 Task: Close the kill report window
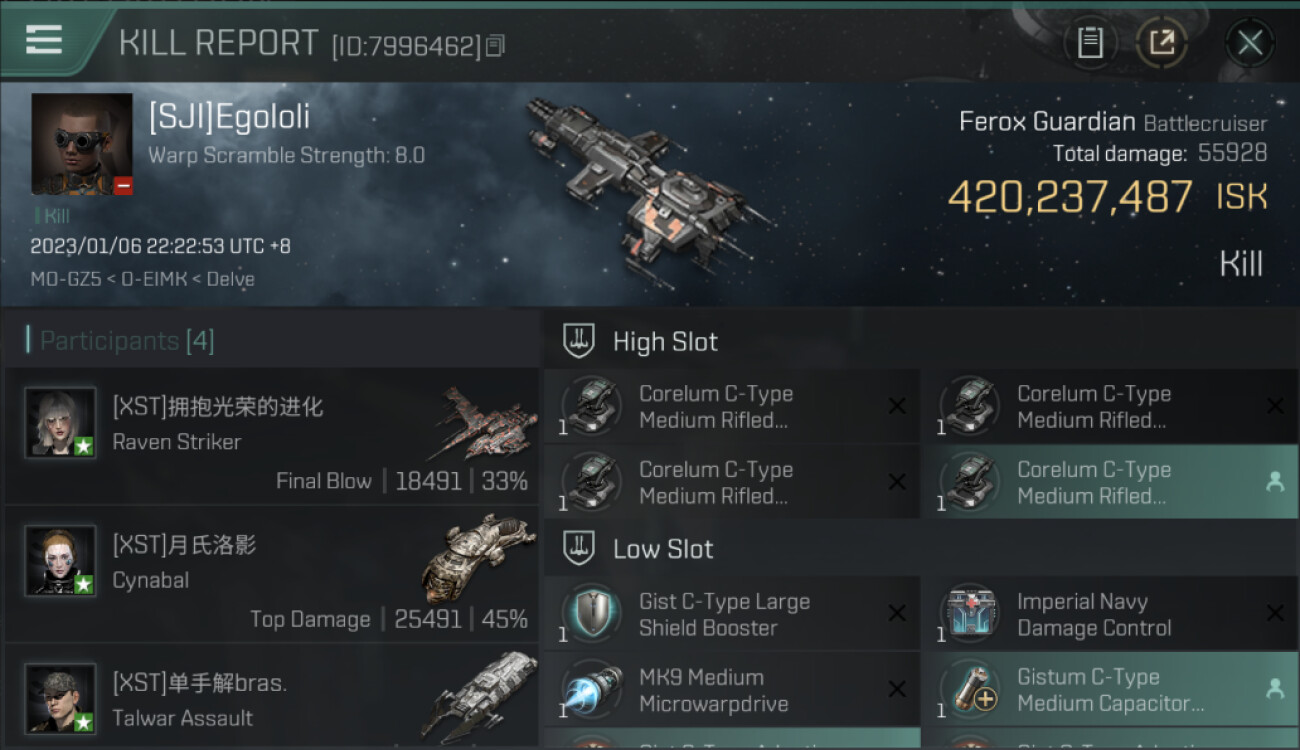point(1249,43)
